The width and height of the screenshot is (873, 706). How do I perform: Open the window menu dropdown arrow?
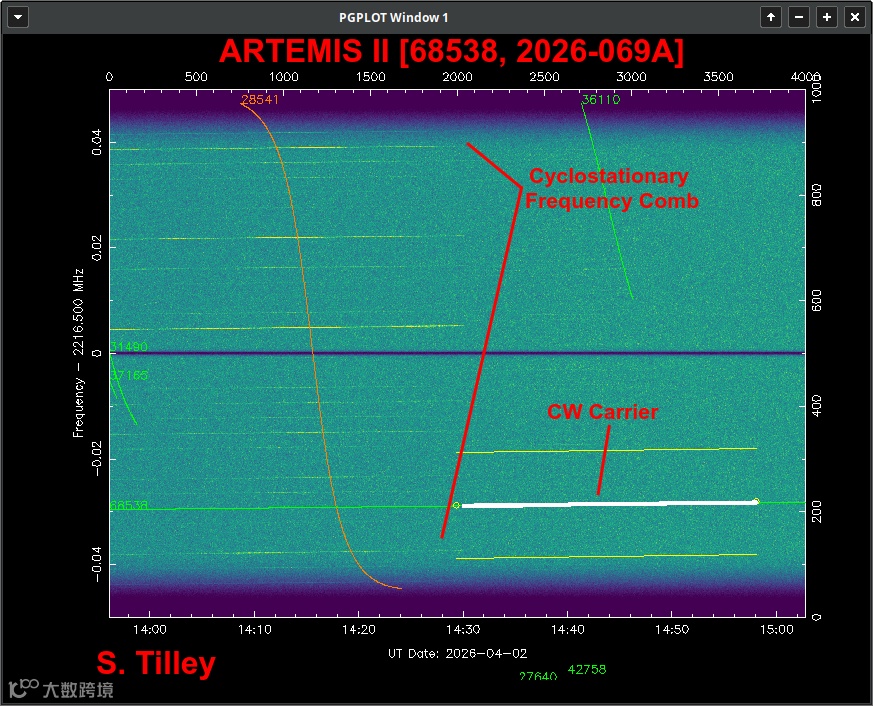(x=18, y=17)
